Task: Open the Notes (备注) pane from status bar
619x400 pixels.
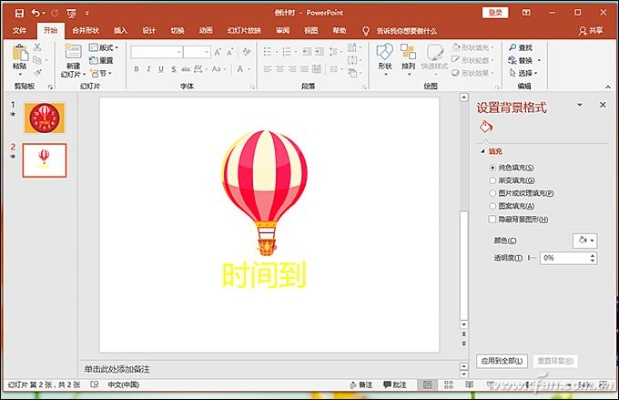Action: (361, 384)
